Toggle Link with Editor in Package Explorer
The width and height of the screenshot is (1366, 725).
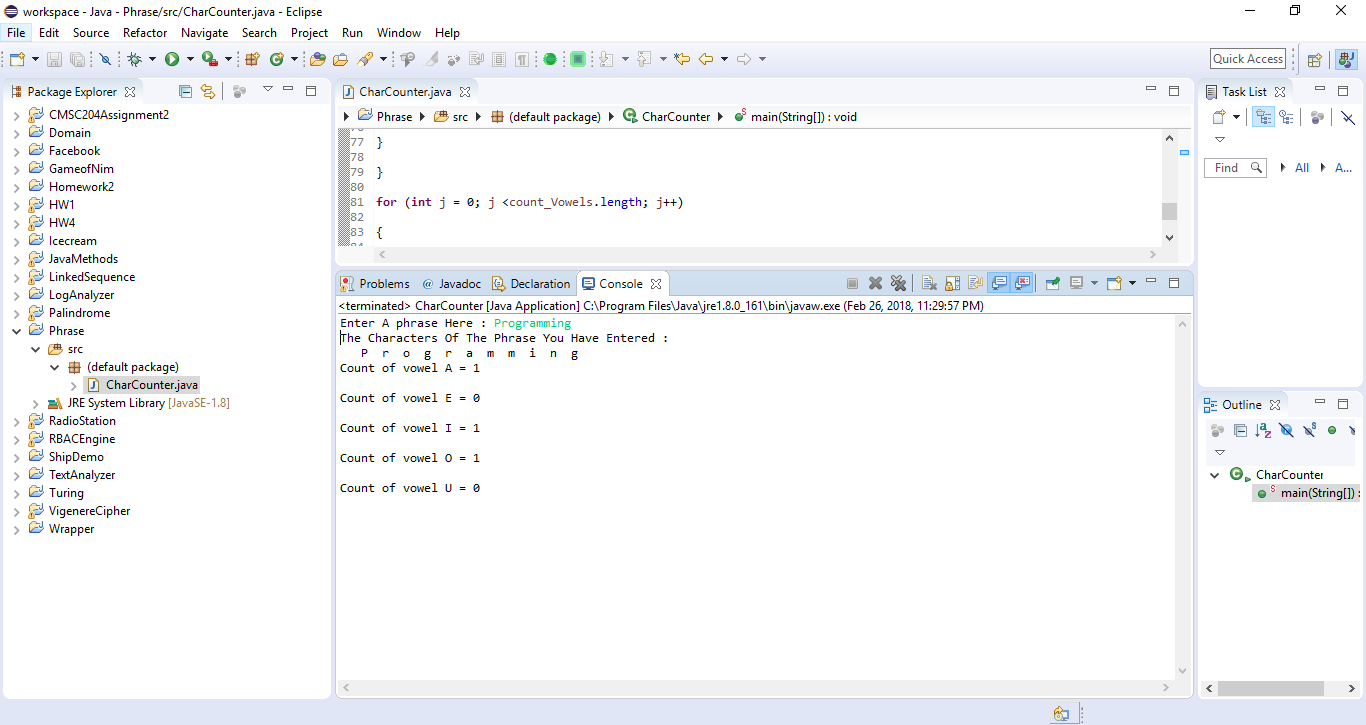click(x=208, y=91)
